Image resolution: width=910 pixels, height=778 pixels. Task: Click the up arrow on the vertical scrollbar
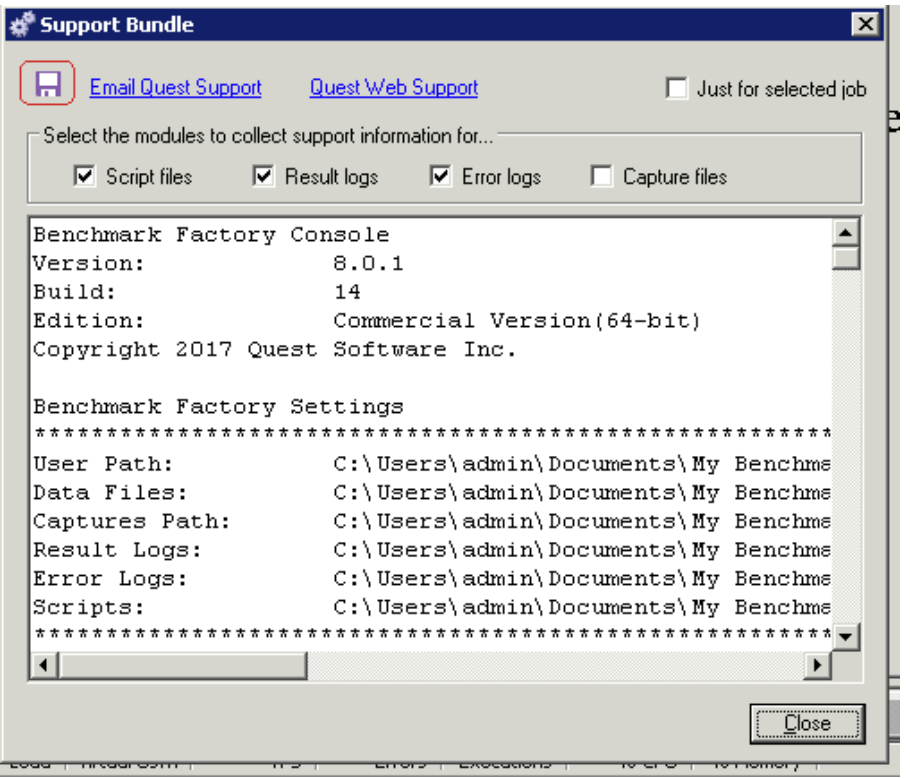coord(845,233)
